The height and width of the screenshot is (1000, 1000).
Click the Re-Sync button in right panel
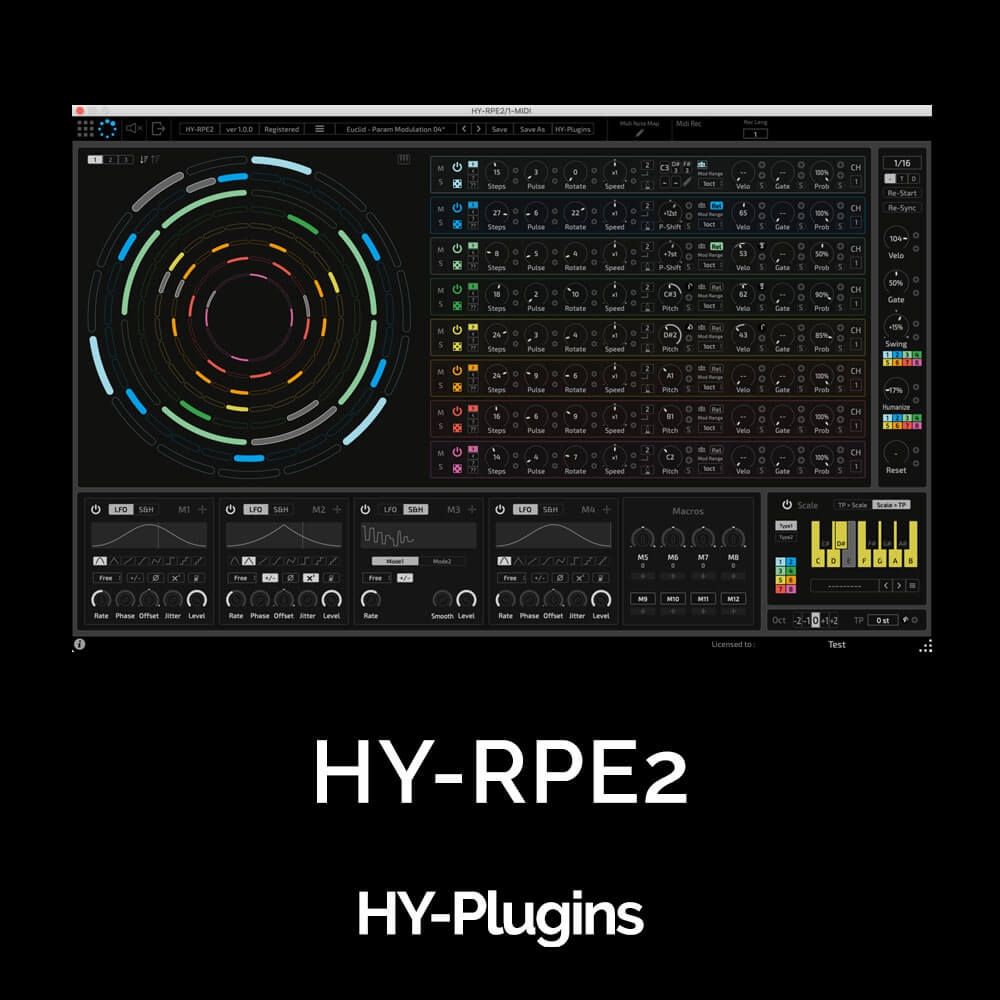point(902,208)
